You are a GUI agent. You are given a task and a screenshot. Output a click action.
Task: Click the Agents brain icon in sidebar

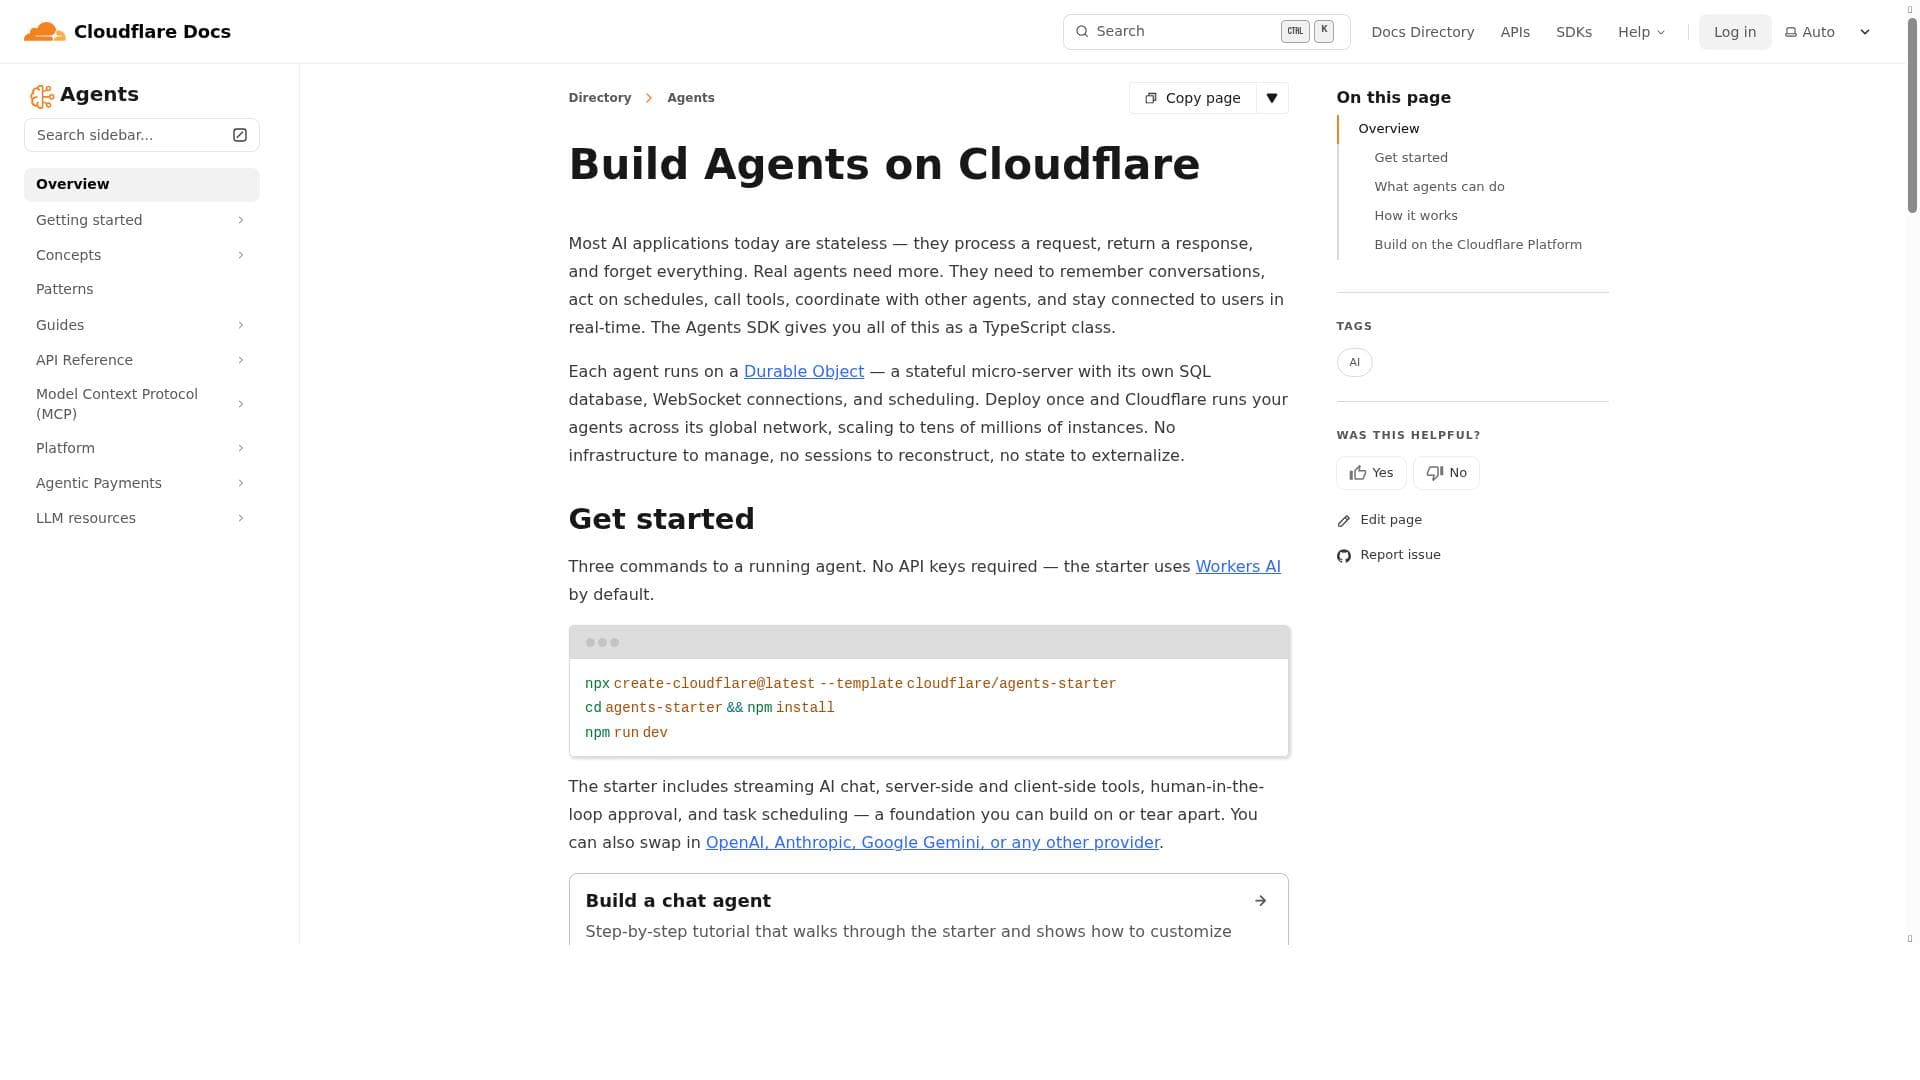point(42,96)
